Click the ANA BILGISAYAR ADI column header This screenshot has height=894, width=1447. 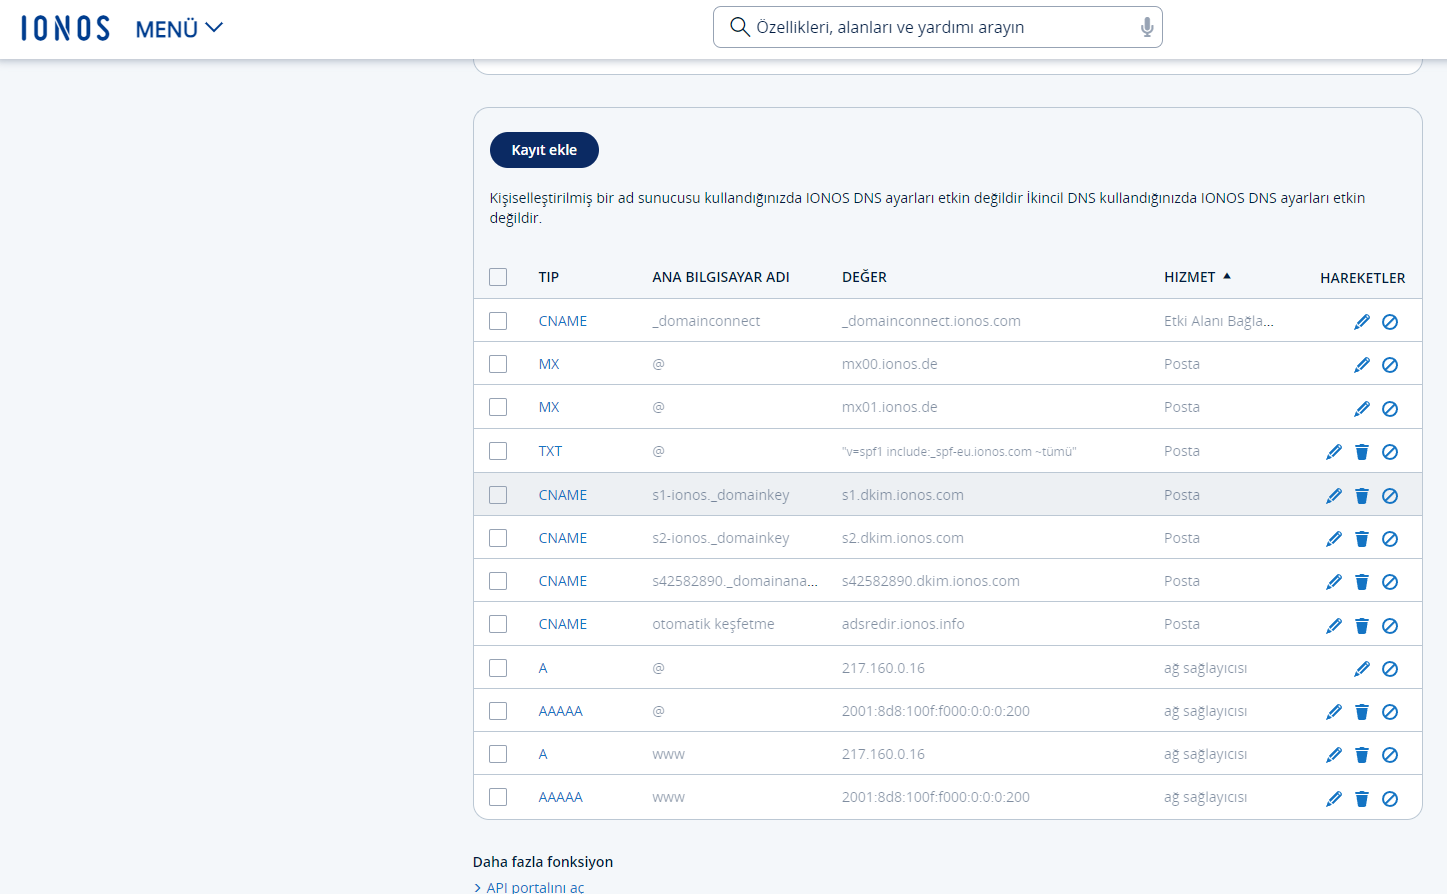[x=721, y=277]
